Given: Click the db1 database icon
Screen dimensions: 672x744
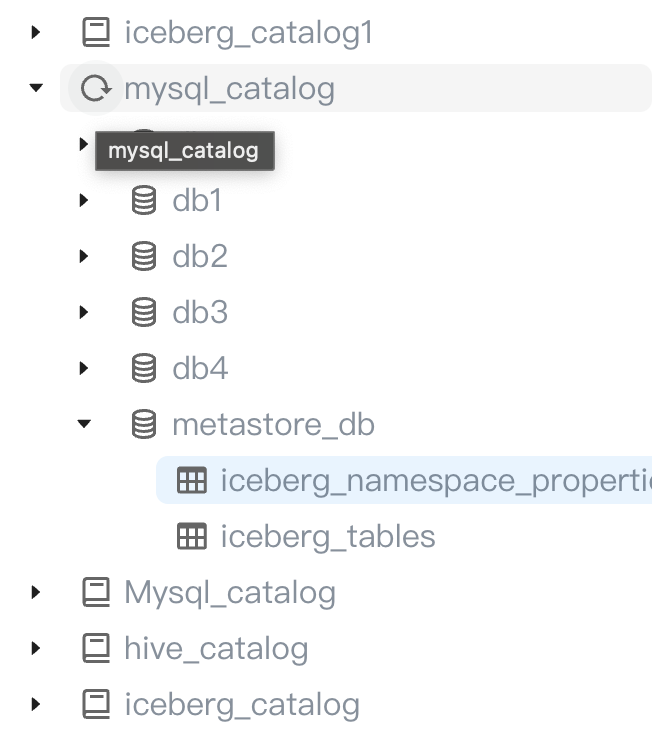Looking at the screenshot, I should [144, 201].
